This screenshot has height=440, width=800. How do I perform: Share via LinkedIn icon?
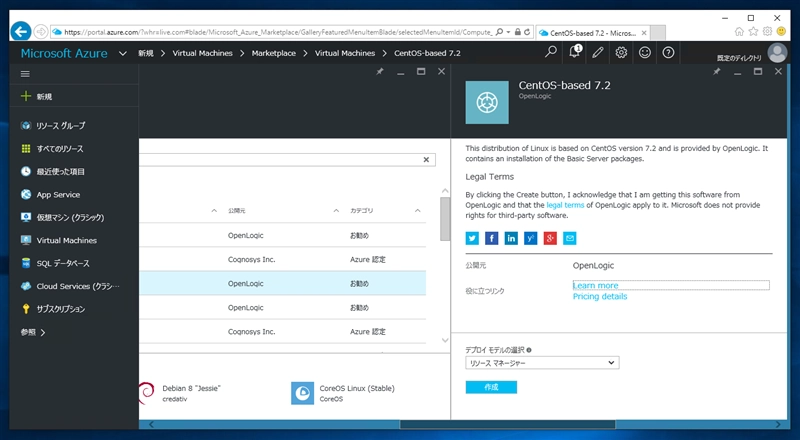point(511,238)
